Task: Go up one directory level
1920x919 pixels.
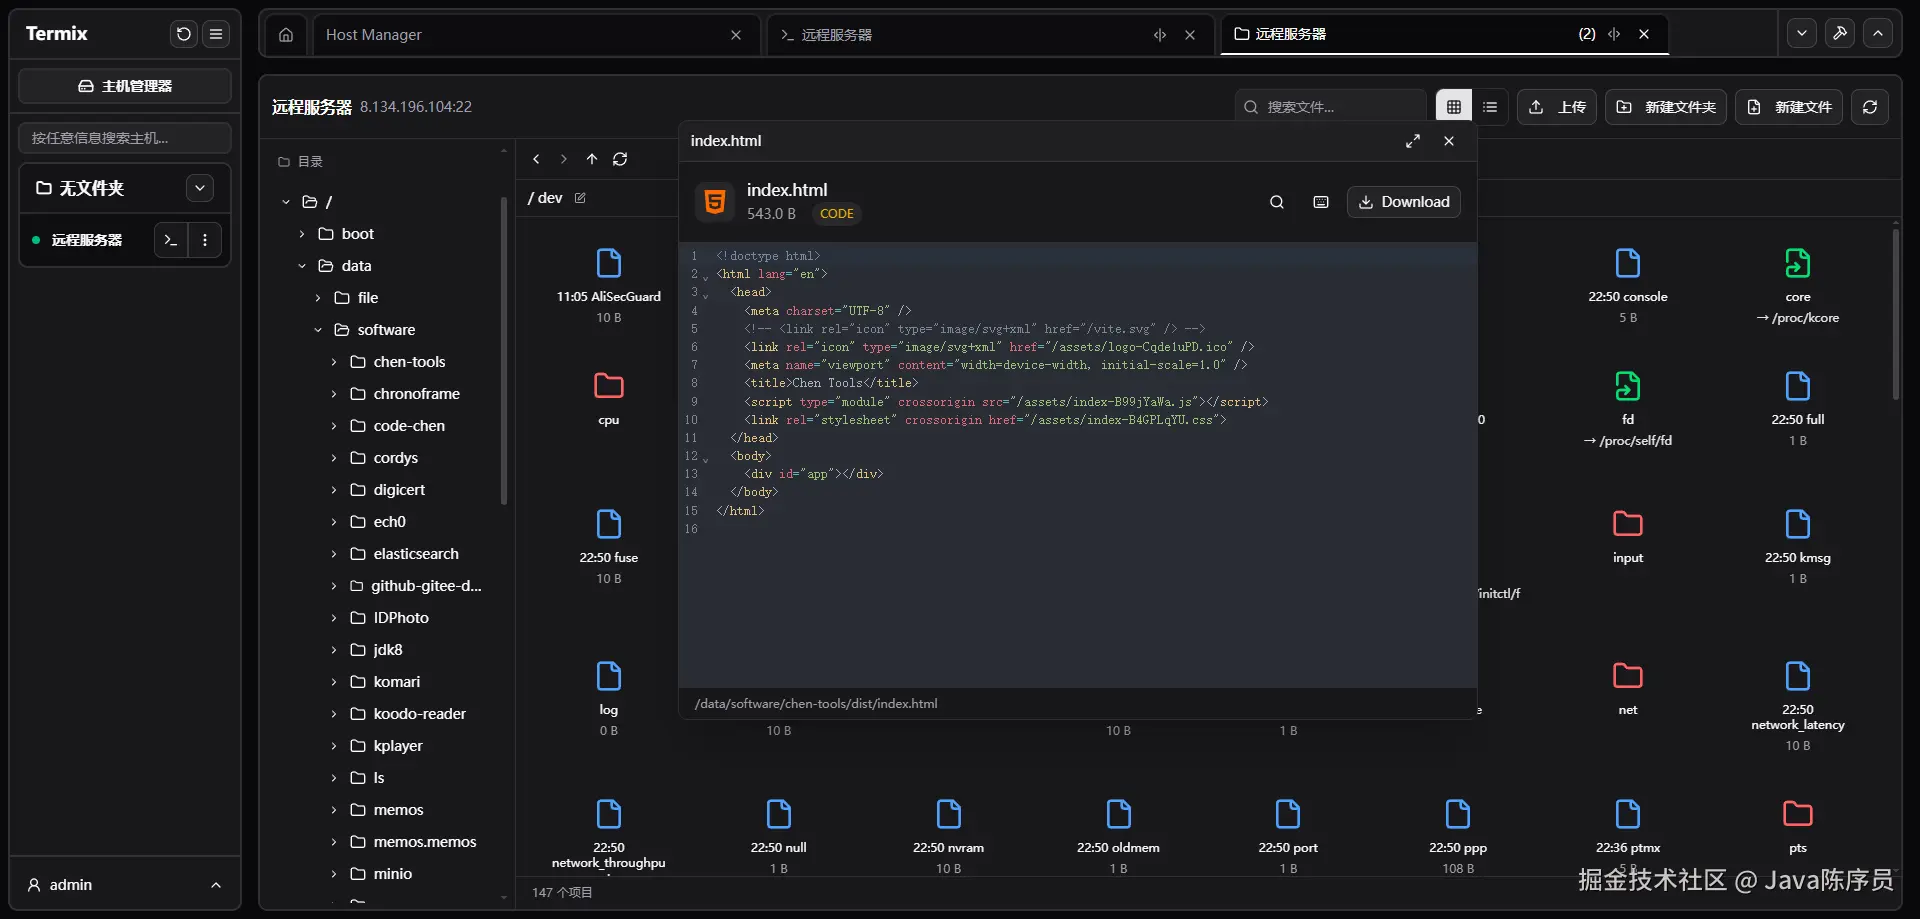Action: 592,159
